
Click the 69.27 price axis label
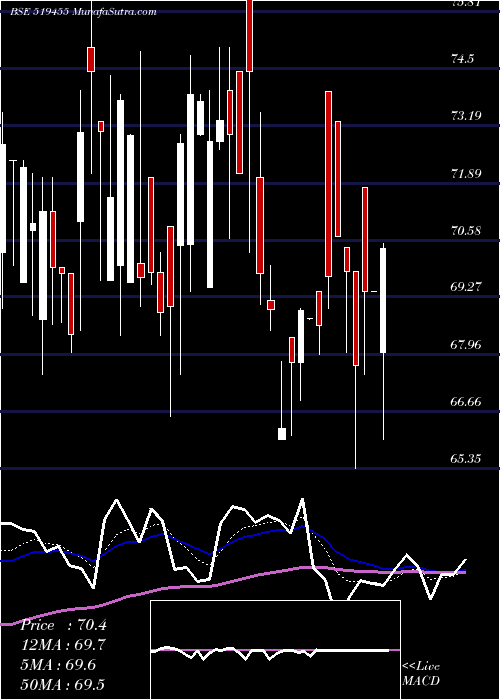[x=466, y=287]
